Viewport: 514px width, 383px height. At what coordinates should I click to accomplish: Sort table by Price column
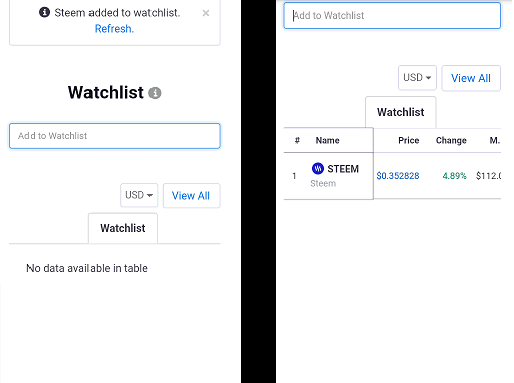point(408,140)
